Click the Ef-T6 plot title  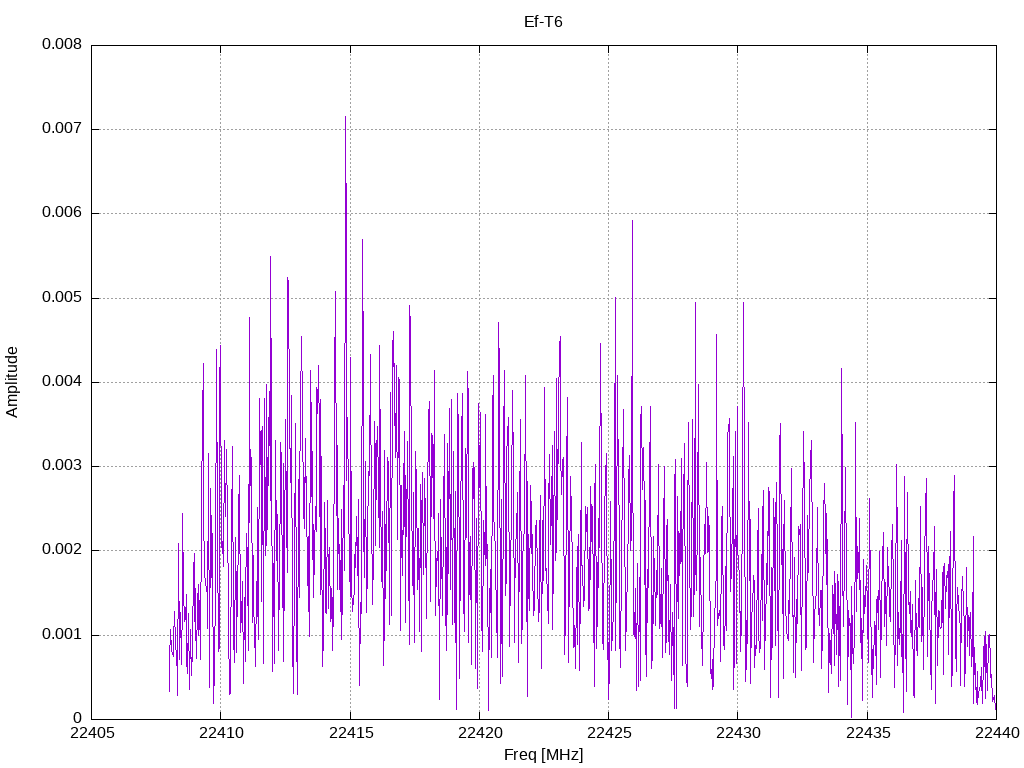(x=543, y=22)
